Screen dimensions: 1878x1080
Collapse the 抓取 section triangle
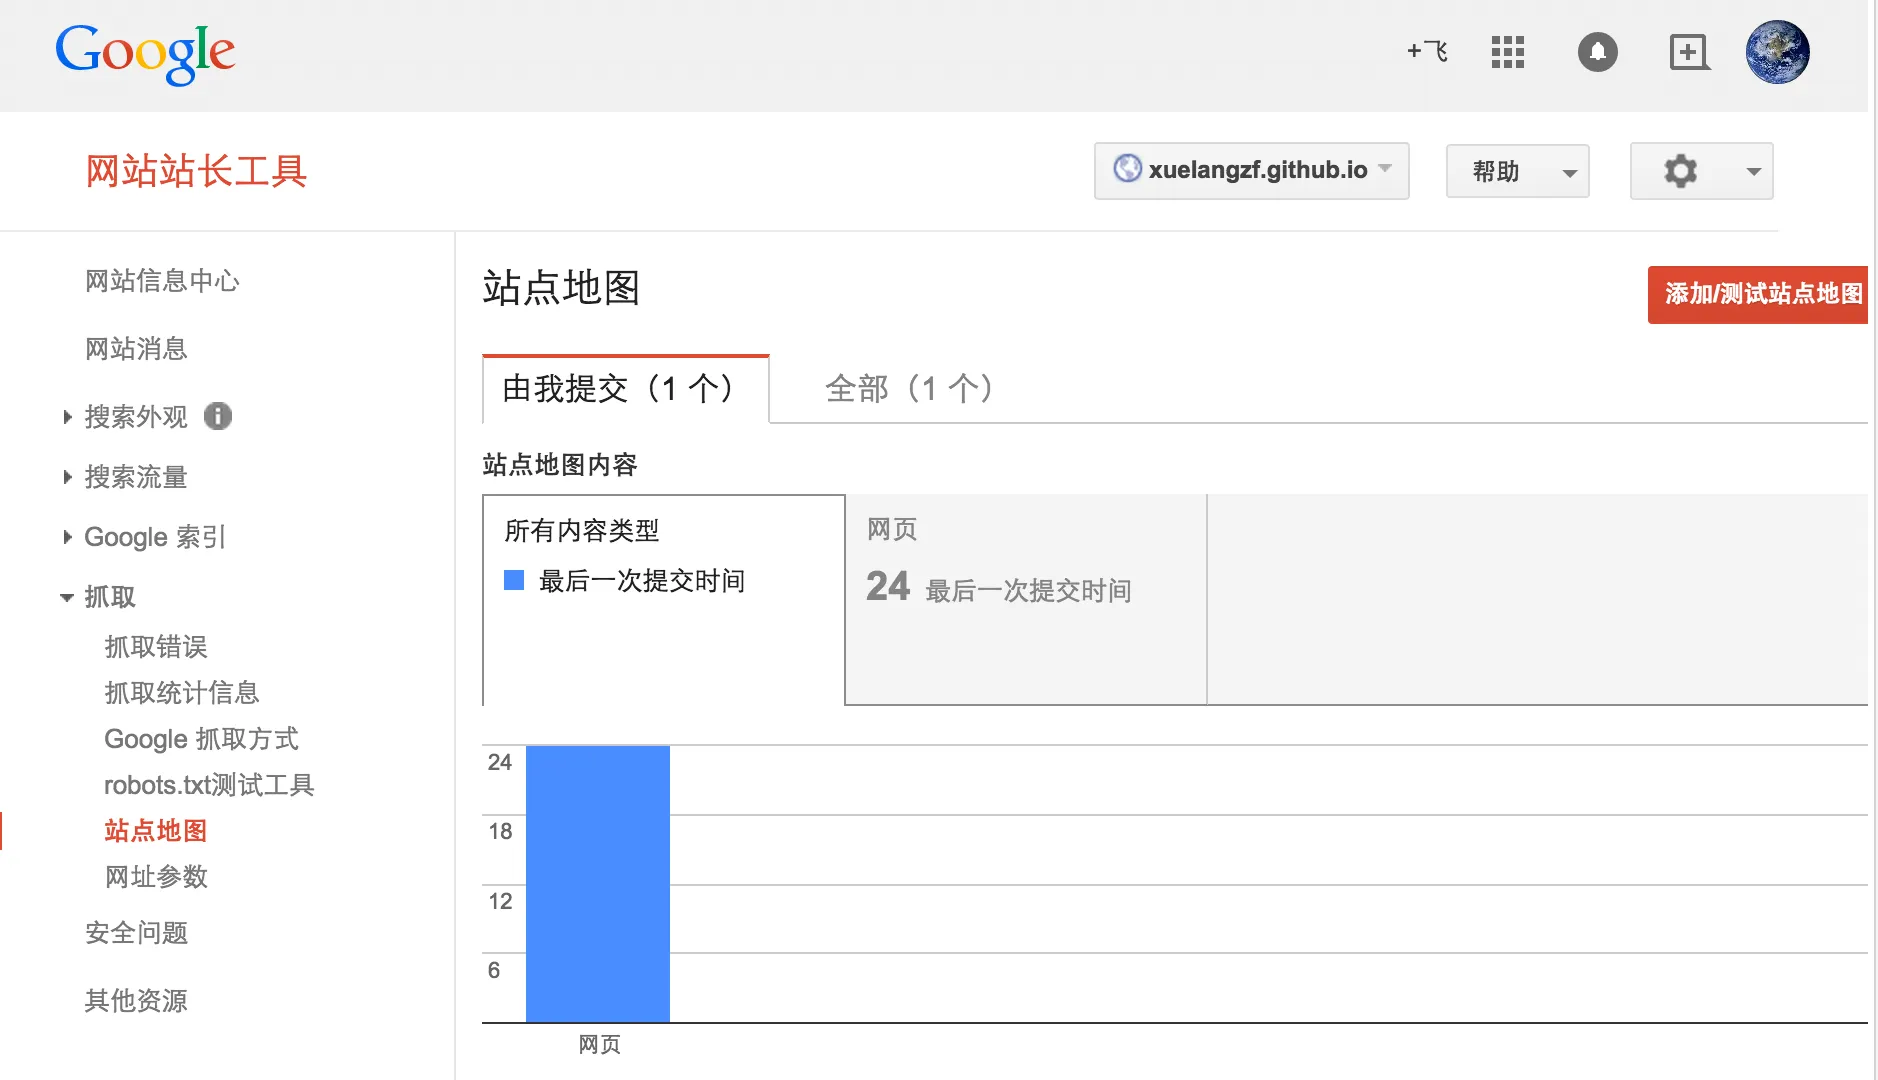67,597
